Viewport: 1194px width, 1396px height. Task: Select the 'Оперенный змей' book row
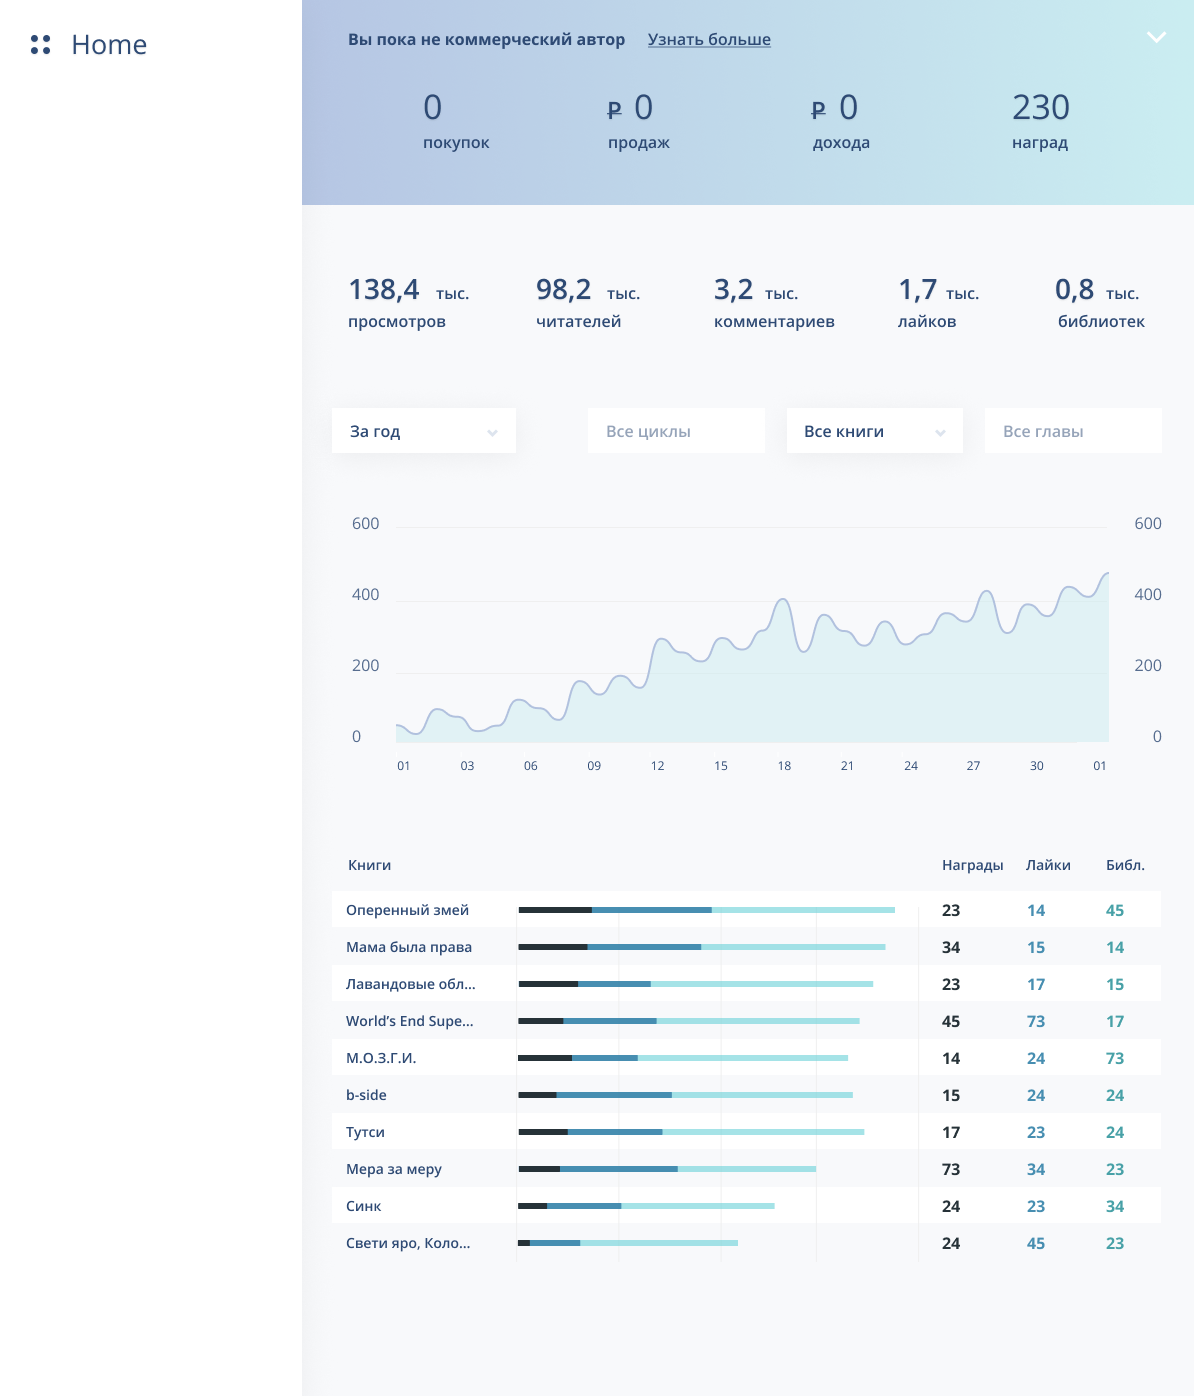407,910
